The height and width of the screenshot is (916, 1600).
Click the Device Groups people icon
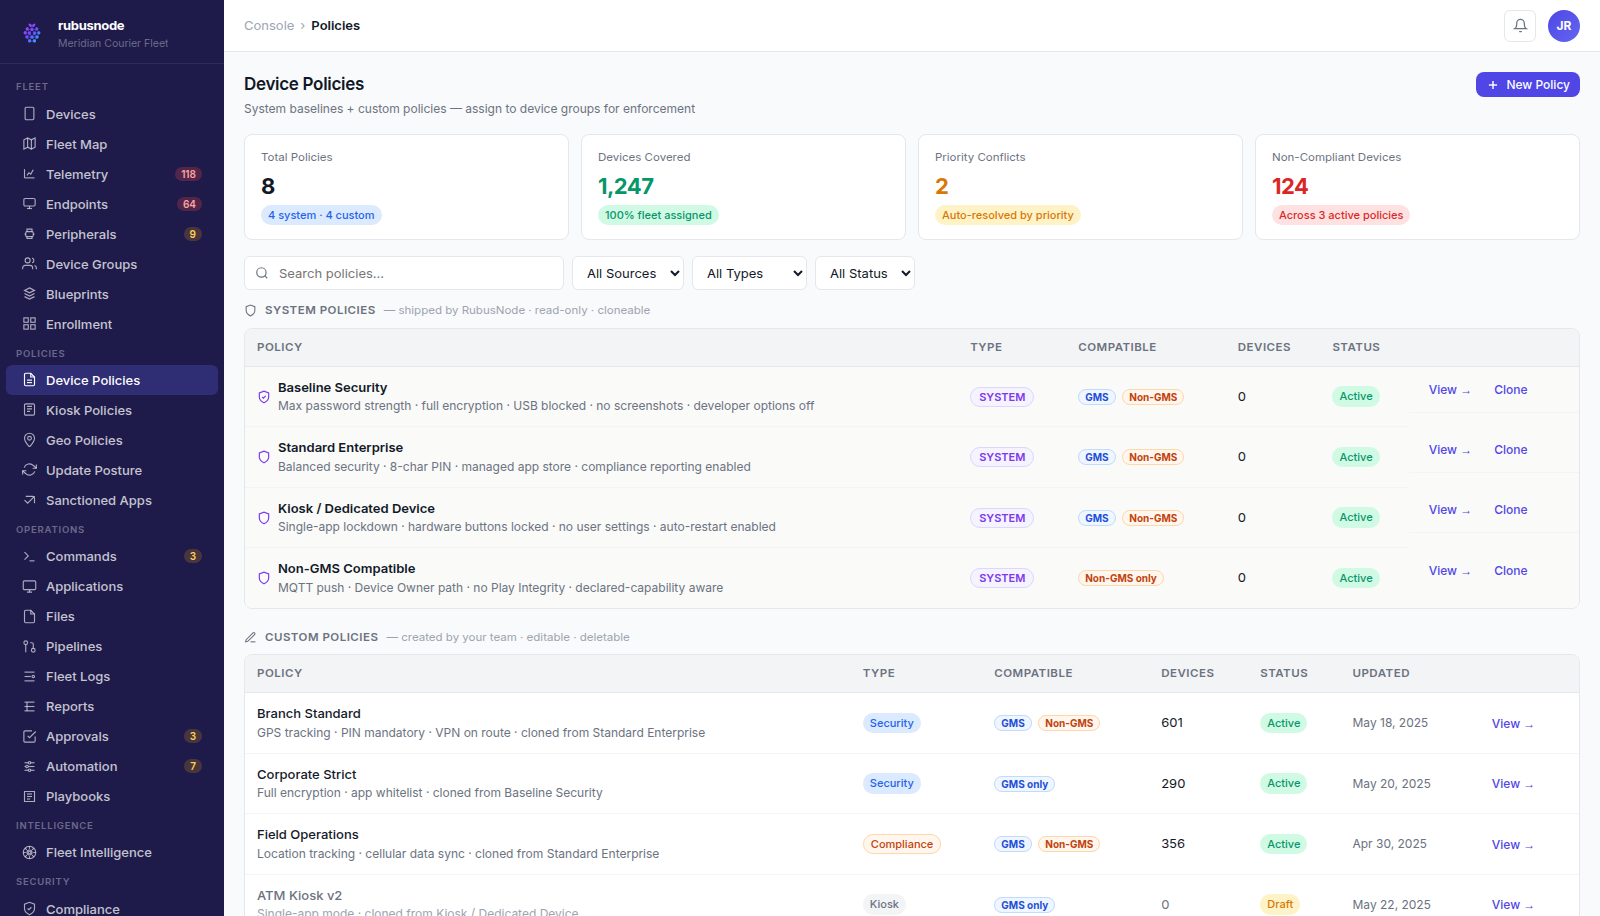(30, 264)
